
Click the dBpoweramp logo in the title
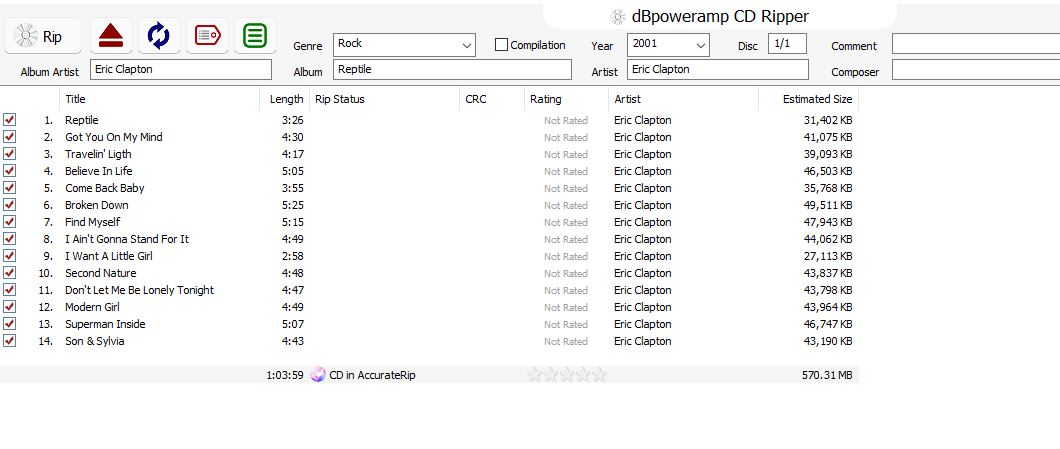618,16
